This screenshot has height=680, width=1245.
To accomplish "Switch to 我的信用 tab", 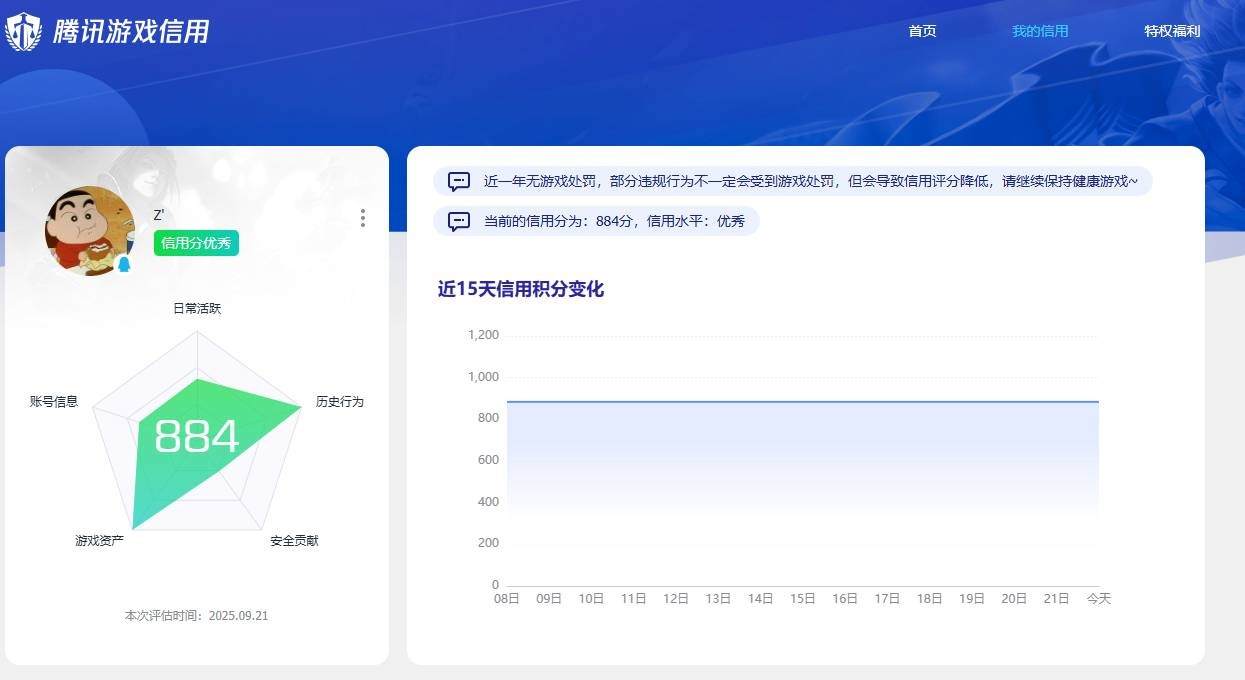I will [x=1040, y=31].
